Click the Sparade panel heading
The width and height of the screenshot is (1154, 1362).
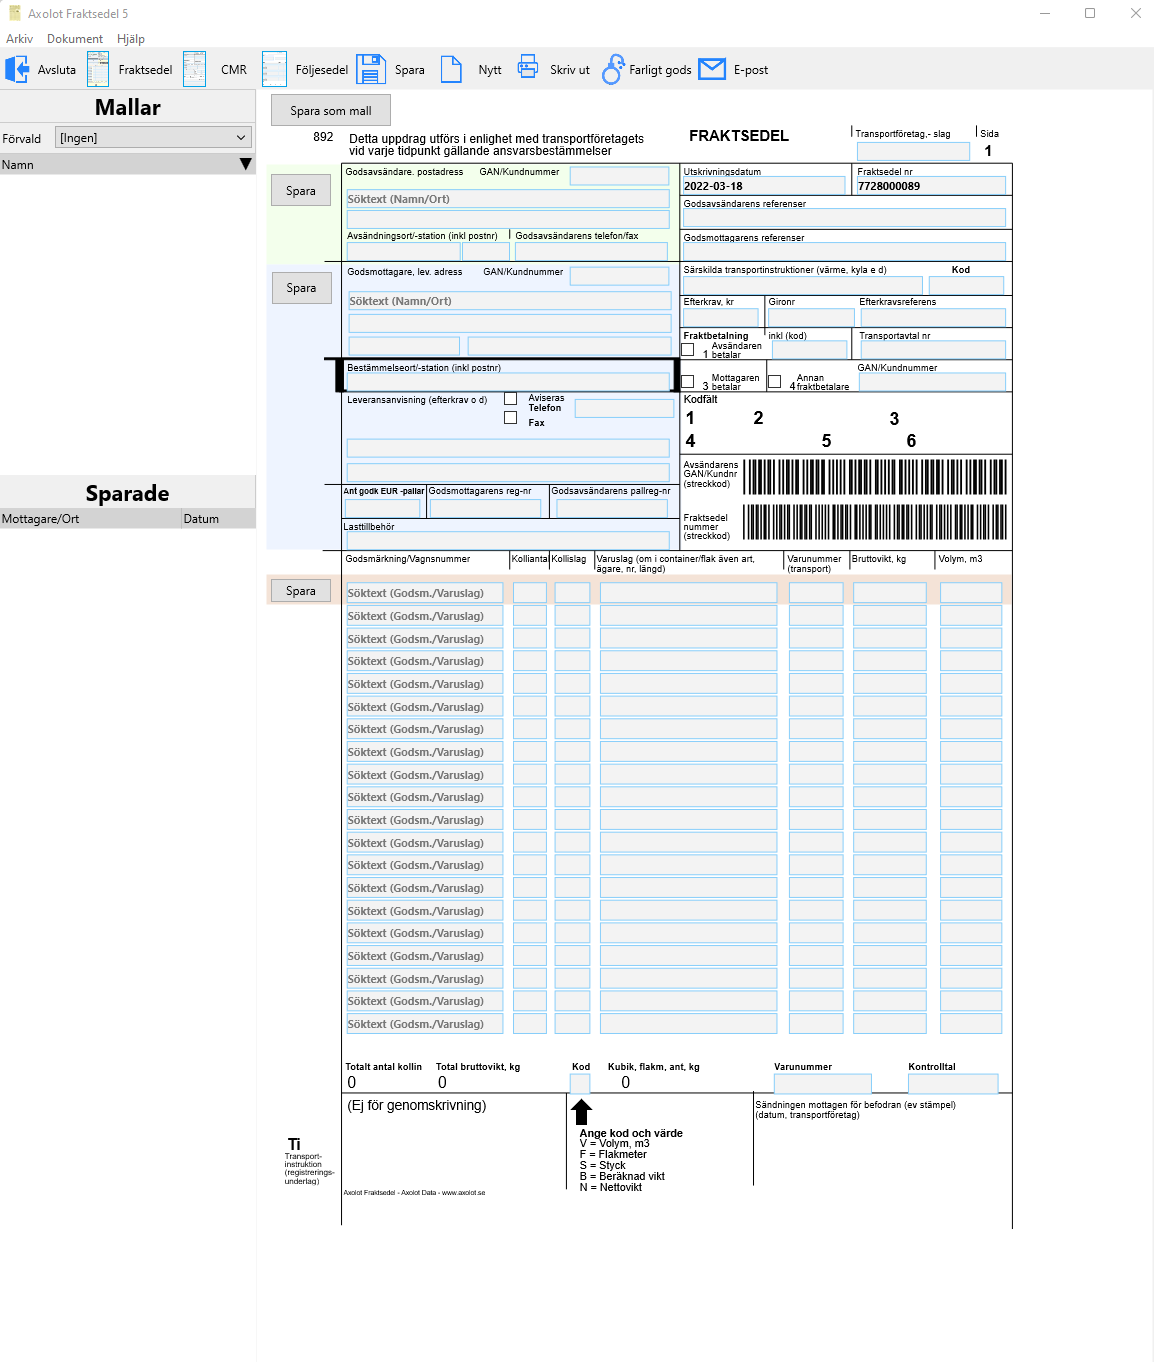tap(128, 493)
